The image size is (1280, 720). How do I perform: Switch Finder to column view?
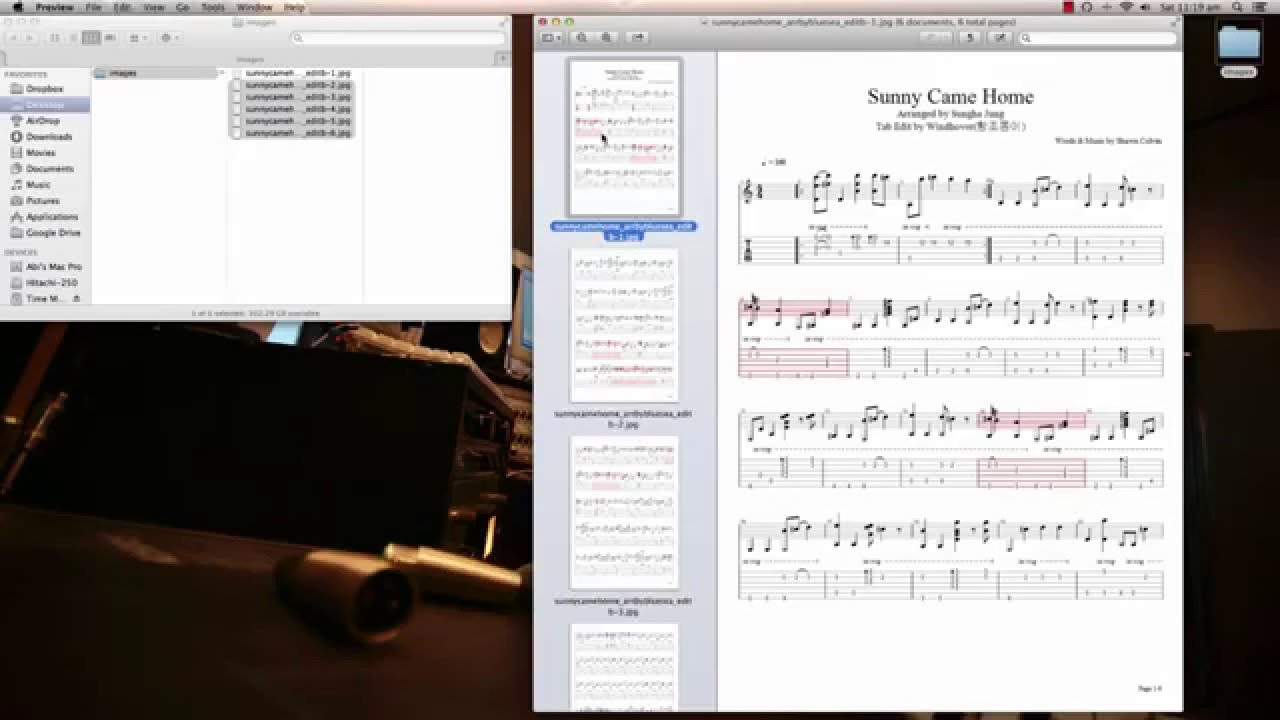[x=91, y=38]
